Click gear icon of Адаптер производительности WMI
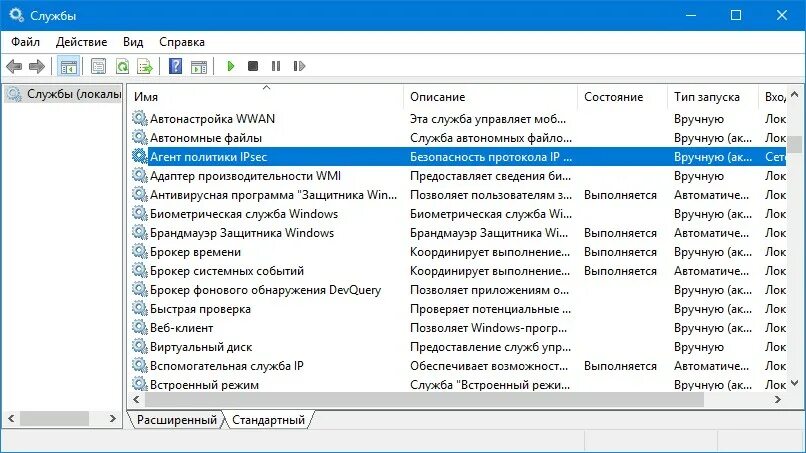Viewport: 806px width, 453px height. coord(139,175)
